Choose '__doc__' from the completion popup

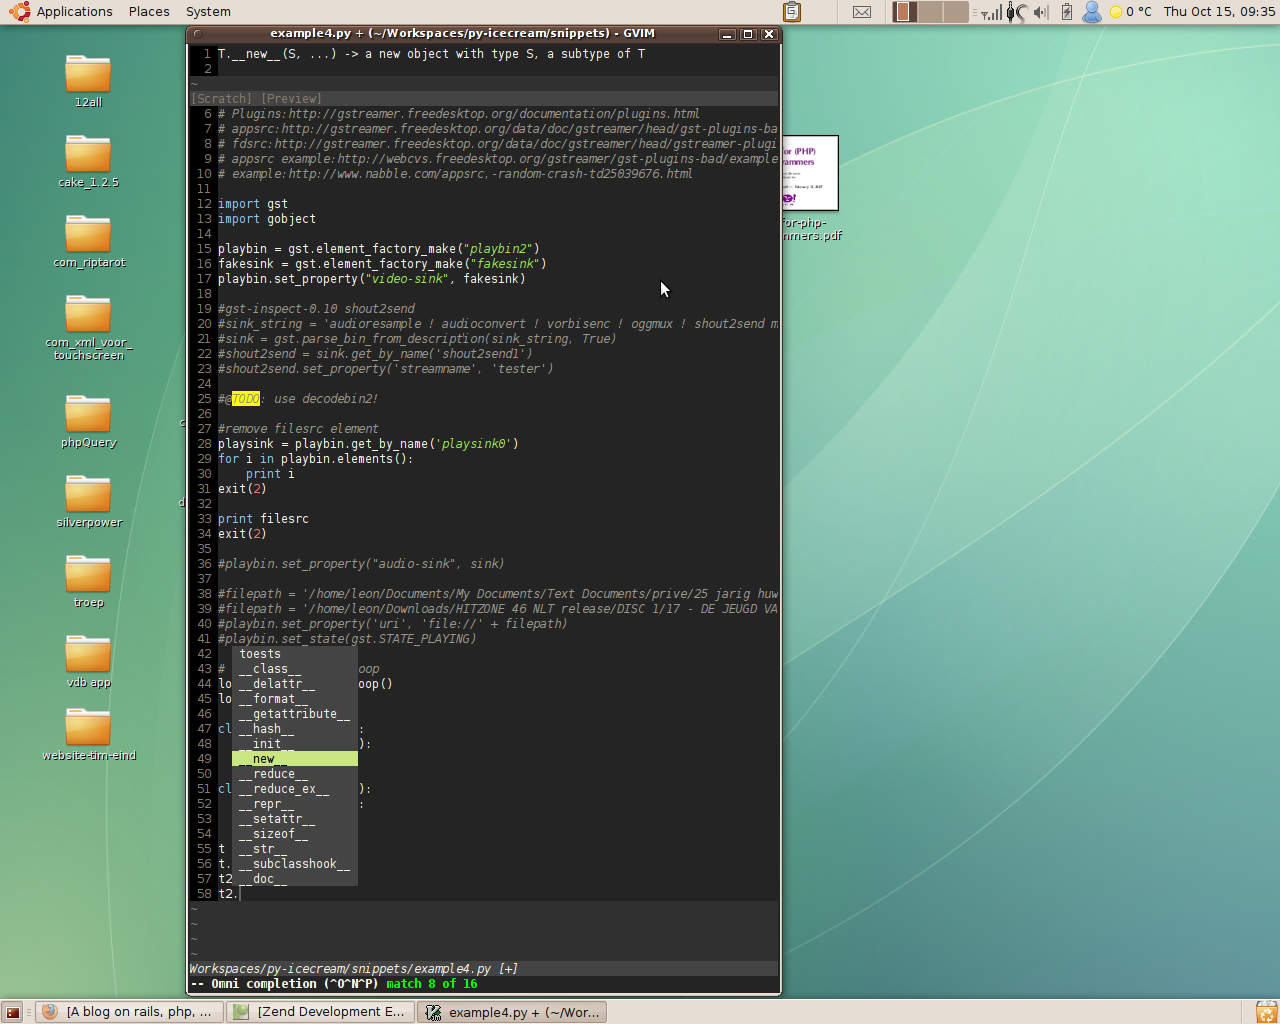pos(295,879)
